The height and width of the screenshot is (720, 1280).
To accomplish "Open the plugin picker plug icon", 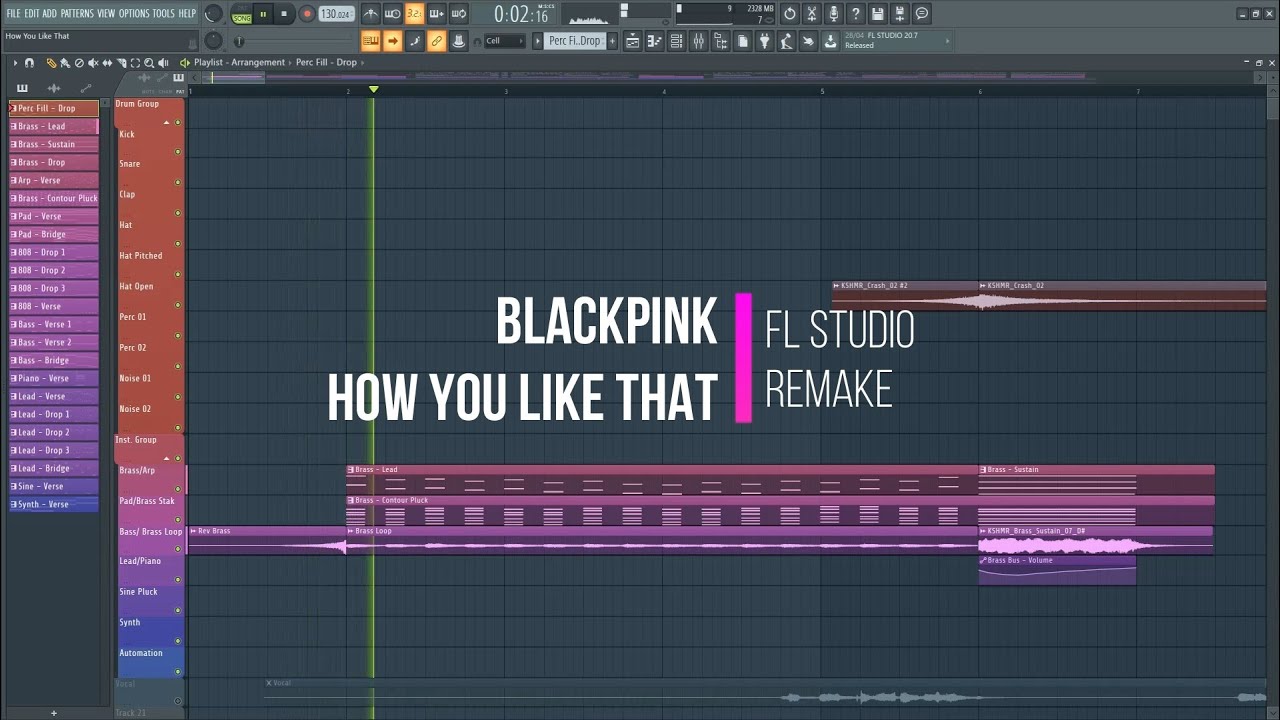I will [765, 41].
